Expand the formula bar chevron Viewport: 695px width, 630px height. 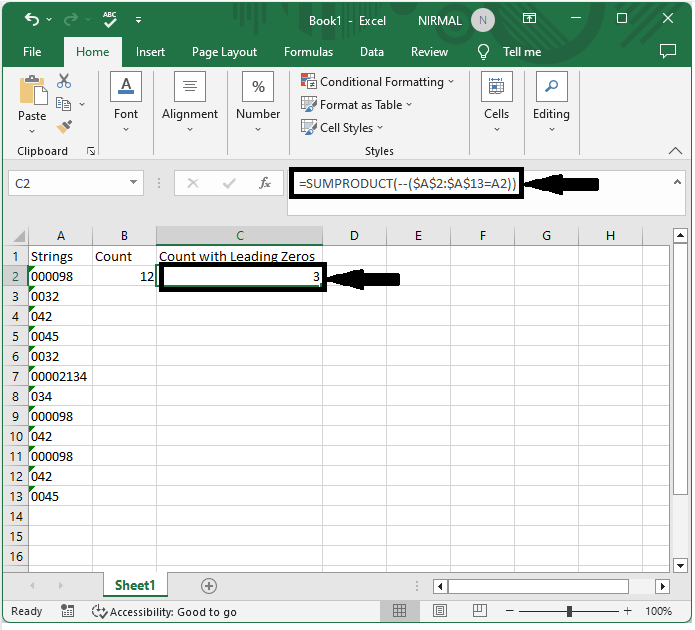[x=677, y=182]
